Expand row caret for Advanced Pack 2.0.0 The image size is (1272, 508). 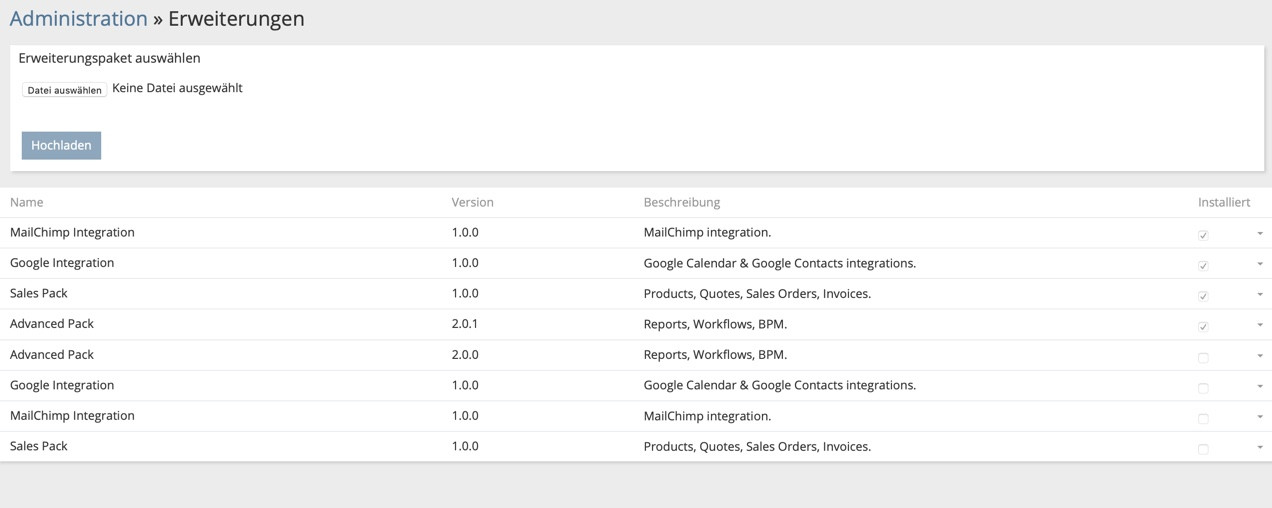pos(1259,356)
